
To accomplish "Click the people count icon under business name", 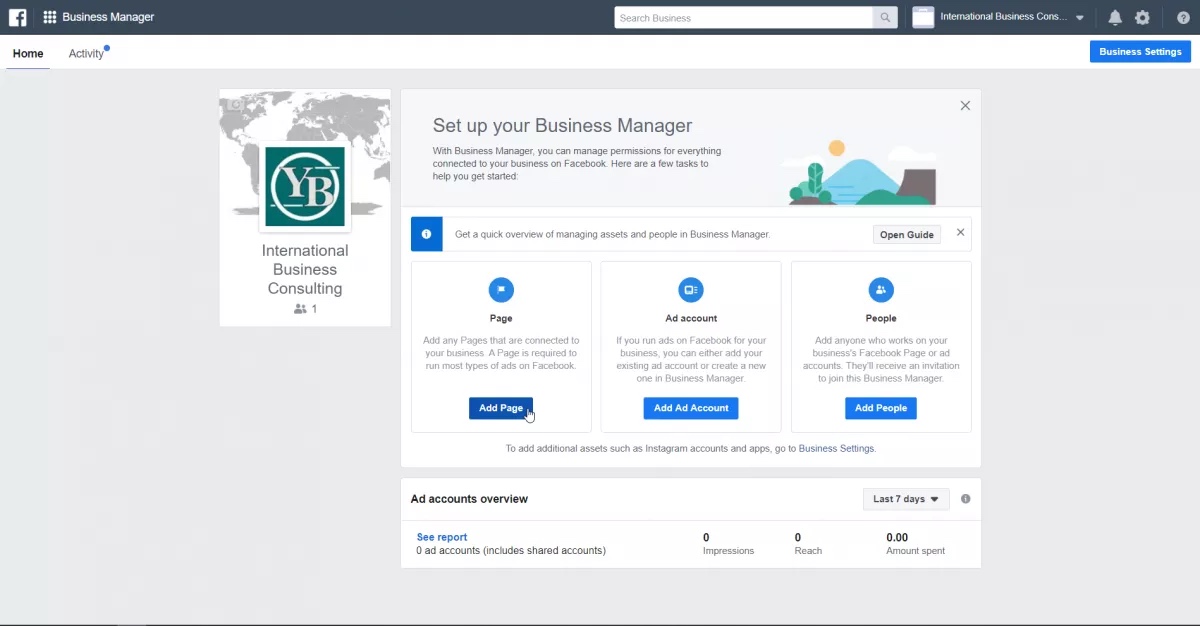I will click(x=300, y=309).
